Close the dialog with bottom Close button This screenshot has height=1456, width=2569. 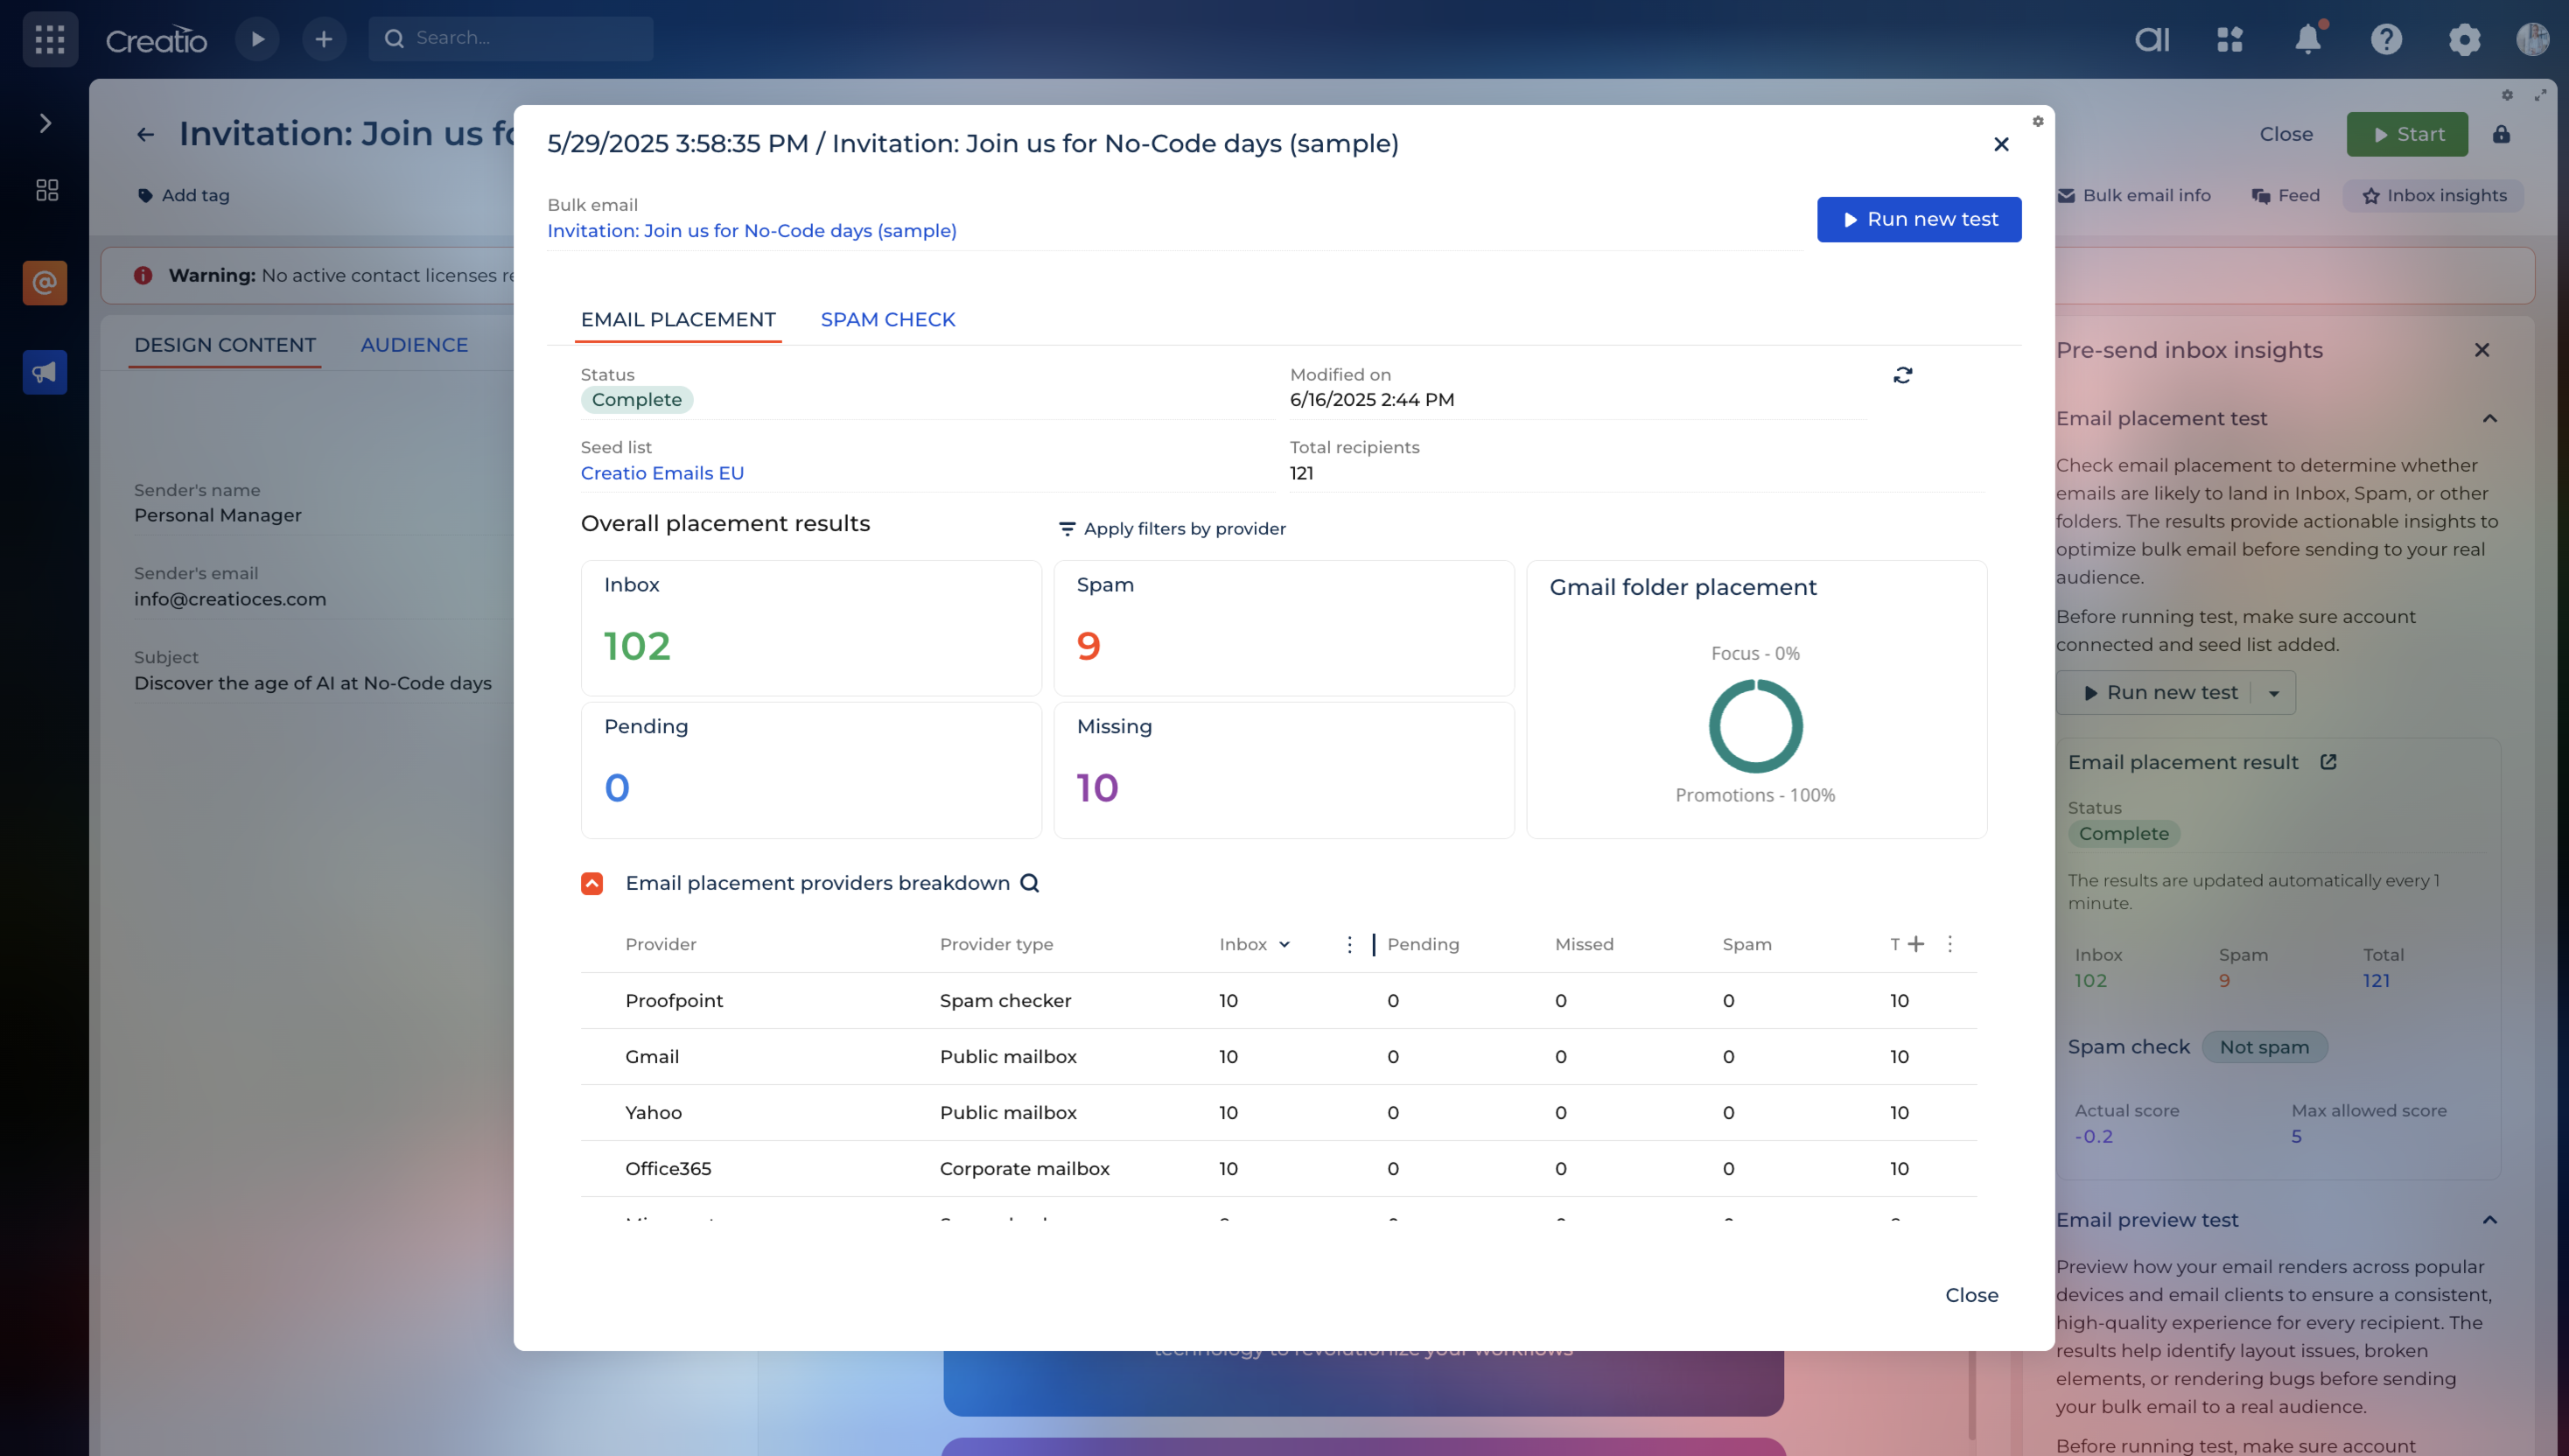[1971, 1295]
